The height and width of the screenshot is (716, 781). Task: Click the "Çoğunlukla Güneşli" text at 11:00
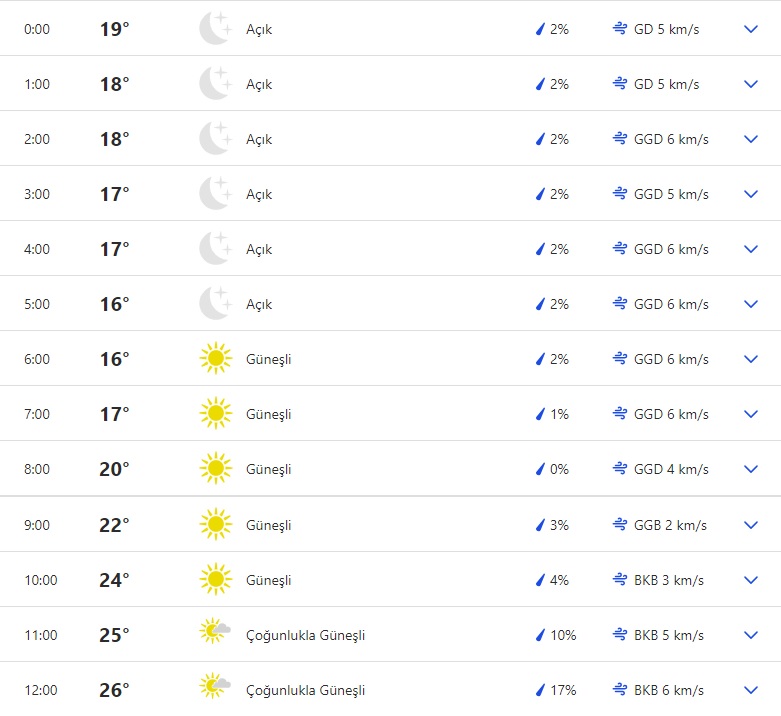point(305,635)
